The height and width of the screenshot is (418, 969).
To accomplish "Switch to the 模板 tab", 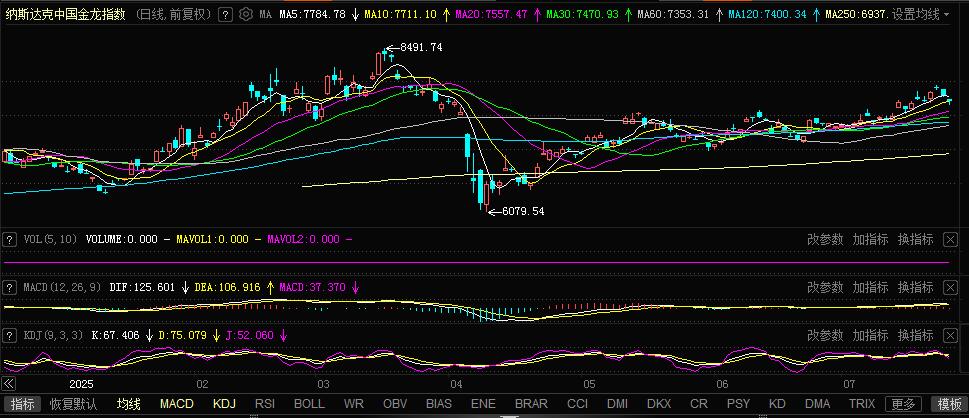I will click(x=948, y=404).
